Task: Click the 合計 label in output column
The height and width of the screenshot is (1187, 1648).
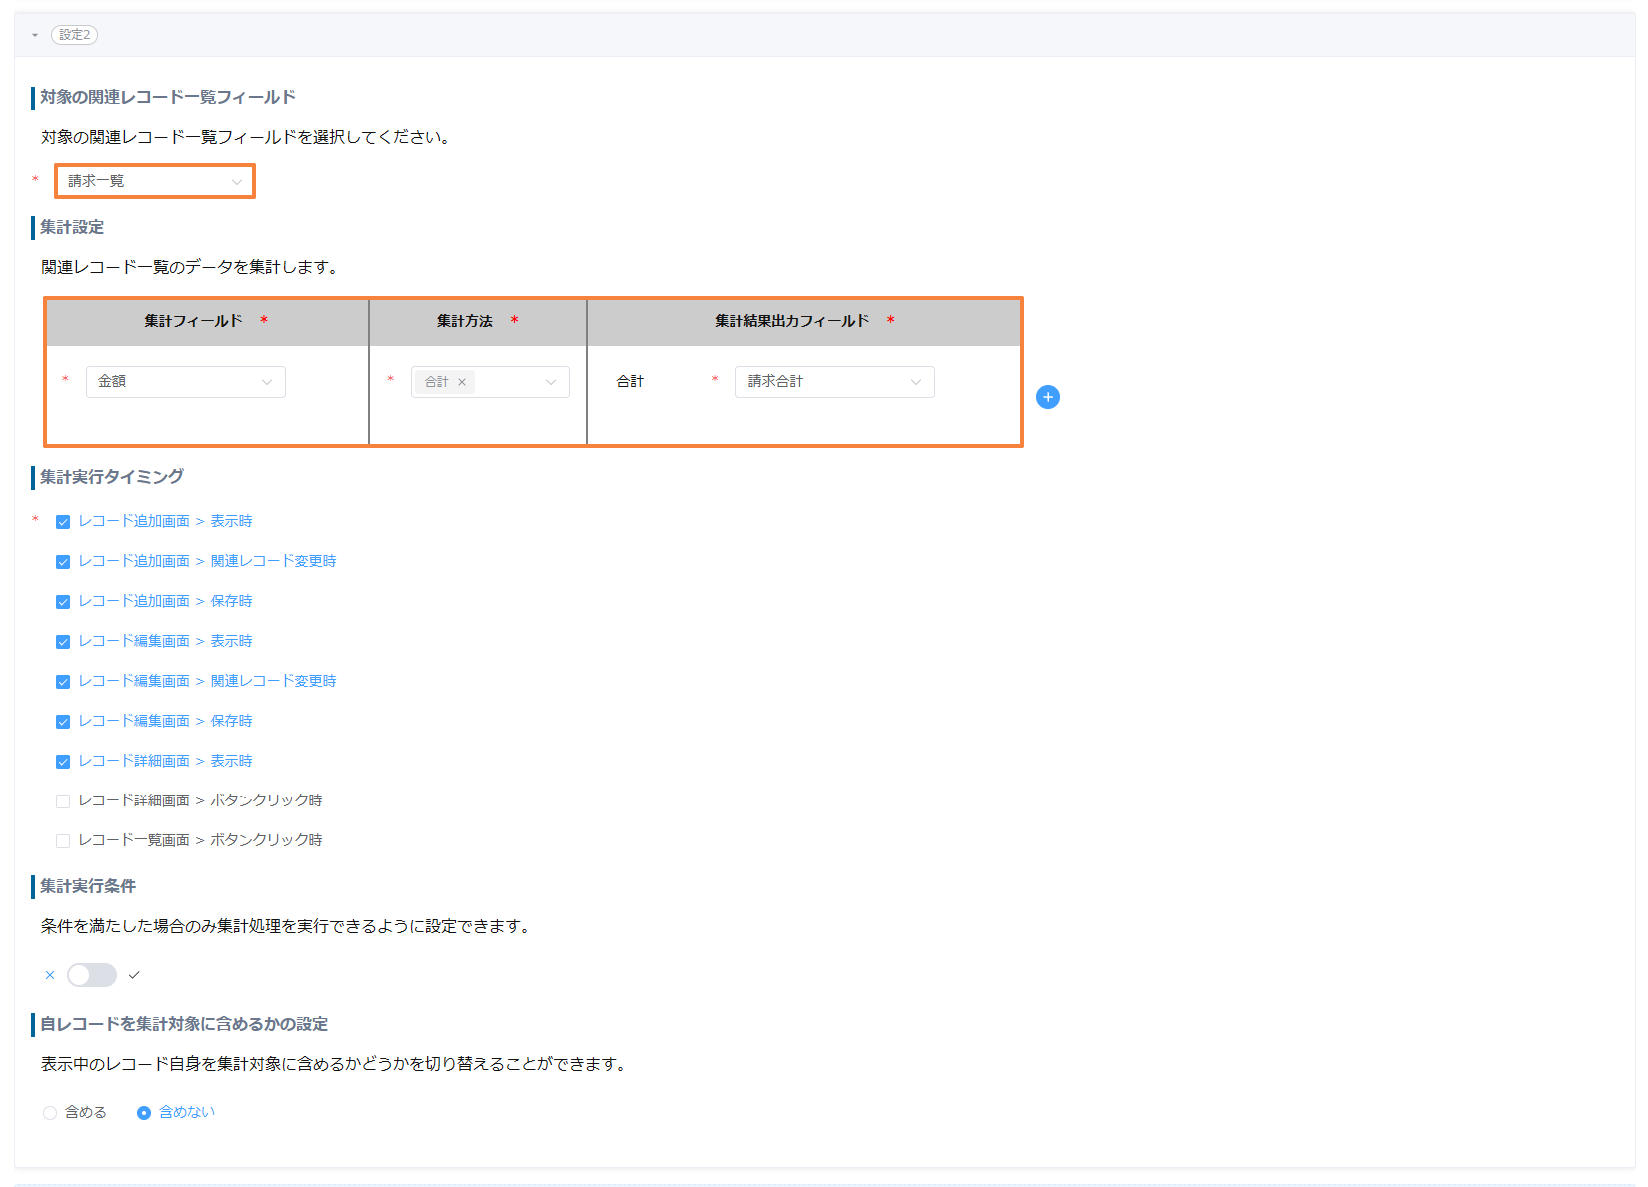Action: 630,382
